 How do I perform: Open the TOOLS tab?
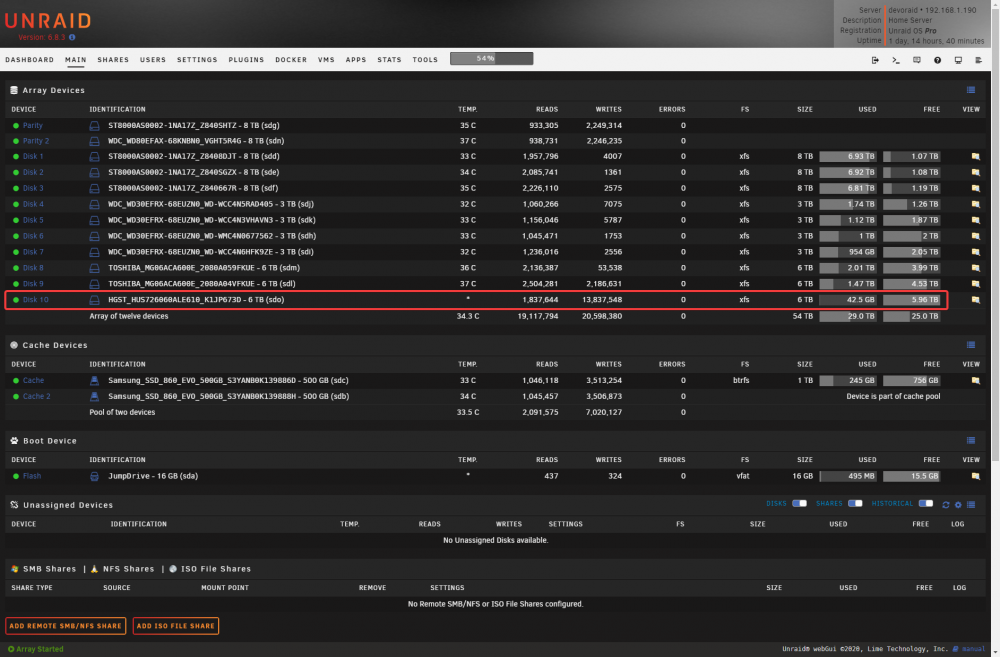(x=425, y=59)
